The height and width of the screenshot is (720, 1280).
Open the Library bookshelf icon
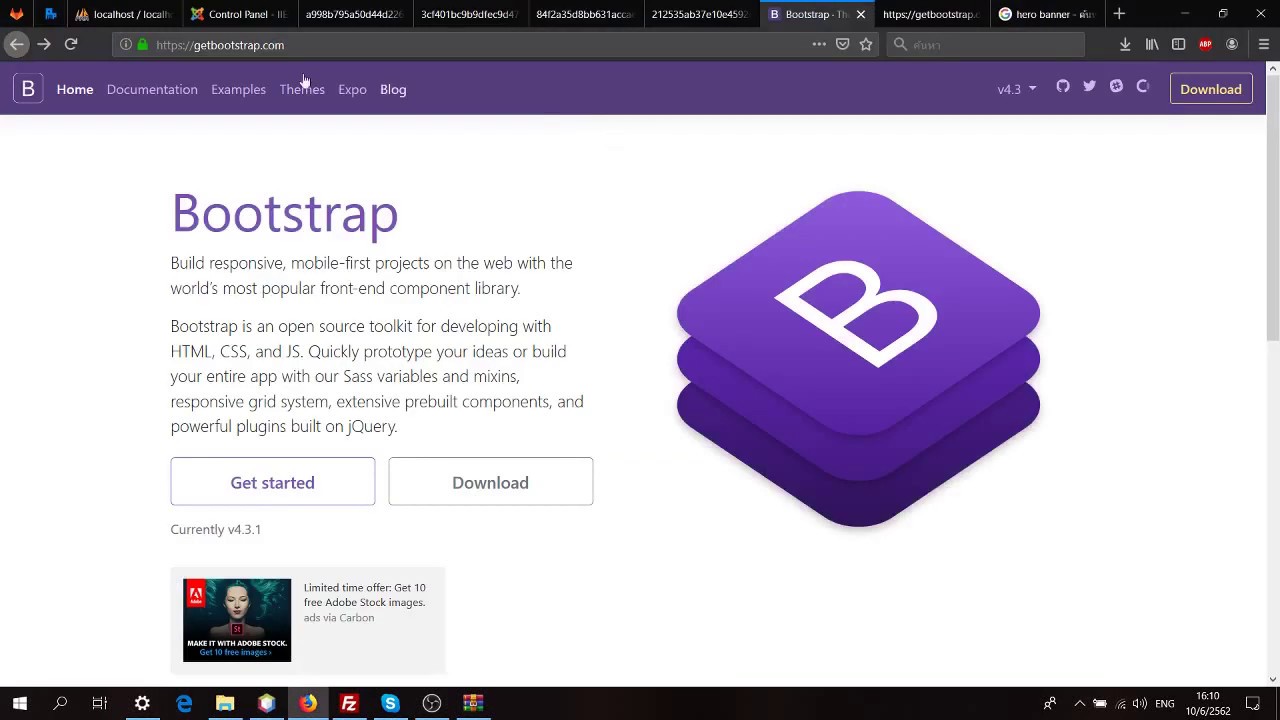(1152, 44)
